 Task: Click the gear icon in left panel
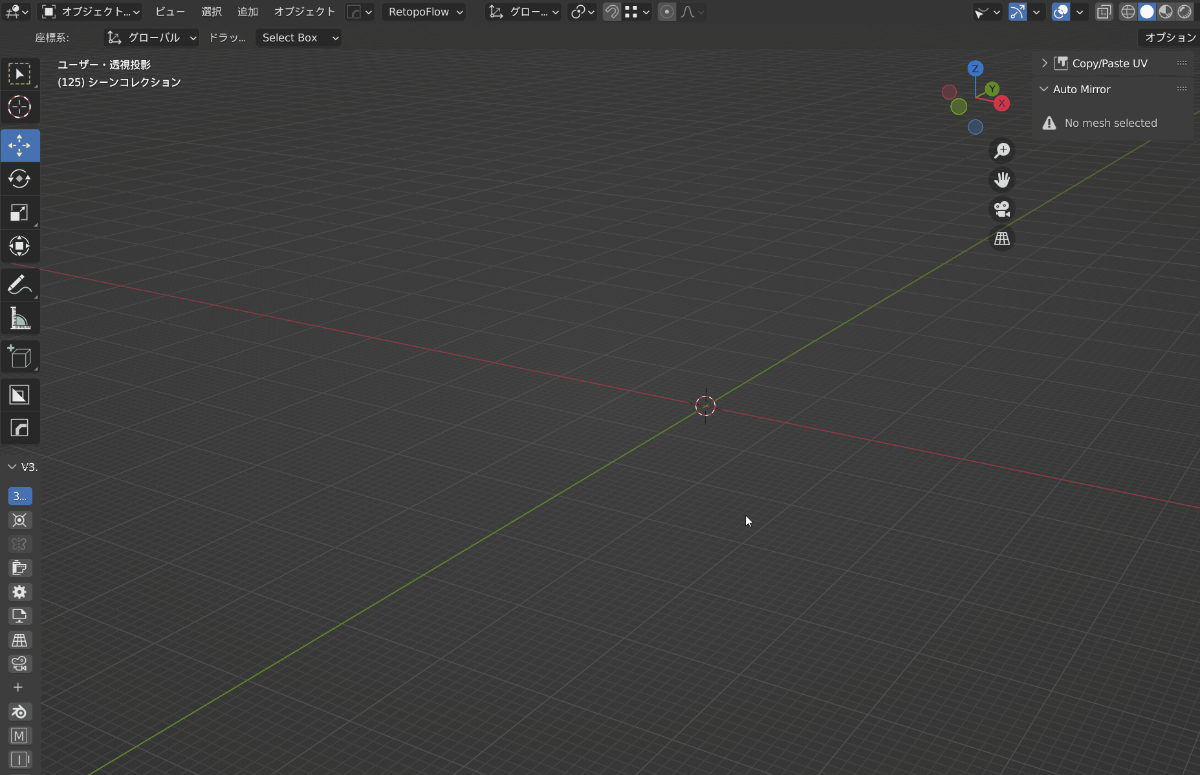point(20,592)
